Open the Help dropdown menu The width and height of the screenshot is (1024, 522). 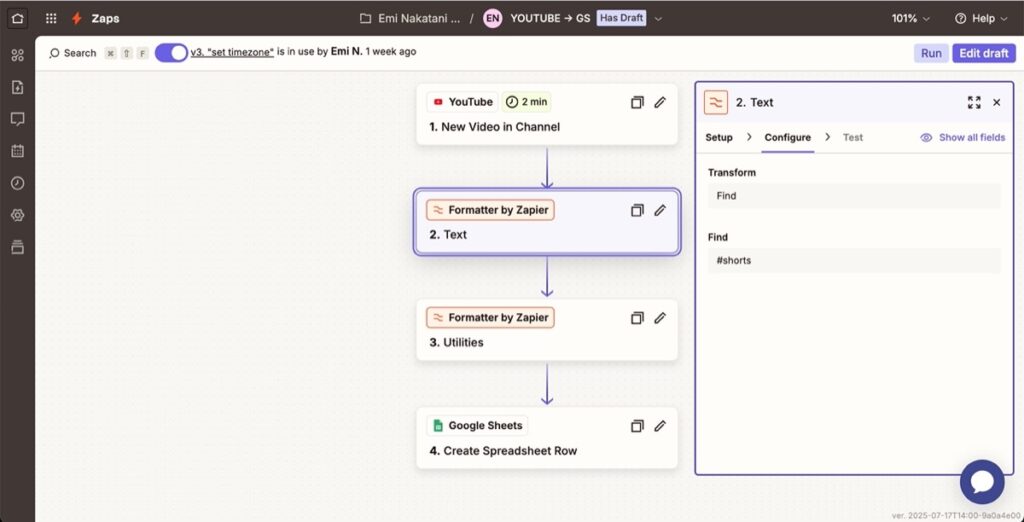pyautogui.click(x=982, y=18)
